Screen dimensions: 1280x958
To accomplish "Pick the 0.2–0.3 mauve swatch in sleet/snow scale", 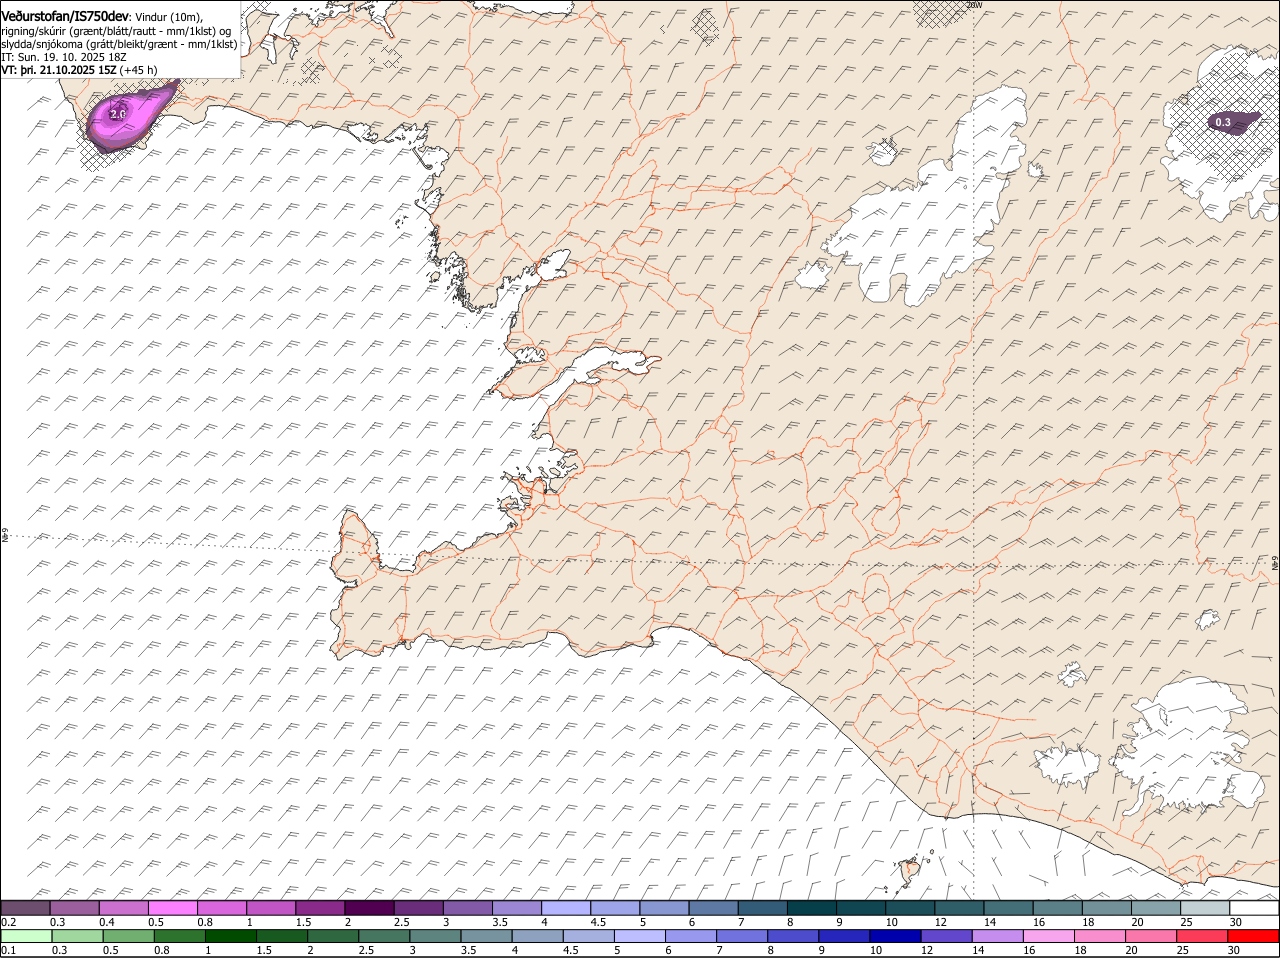I will (x=25, y=907).
